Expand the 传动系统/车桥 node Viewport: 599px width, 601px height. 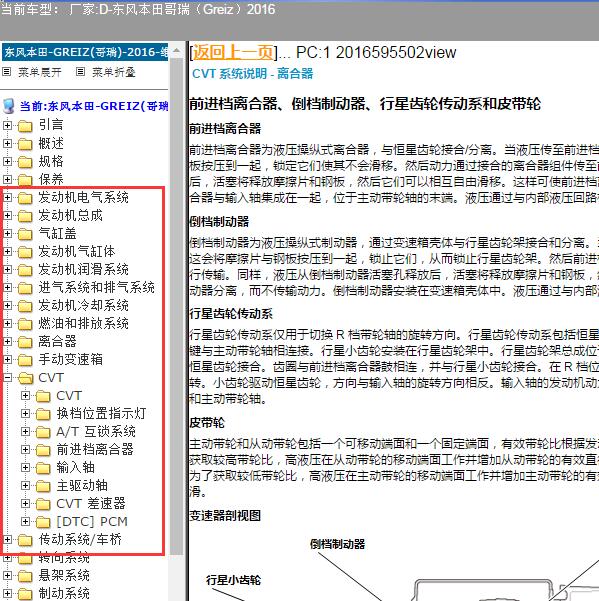[7, 540]
